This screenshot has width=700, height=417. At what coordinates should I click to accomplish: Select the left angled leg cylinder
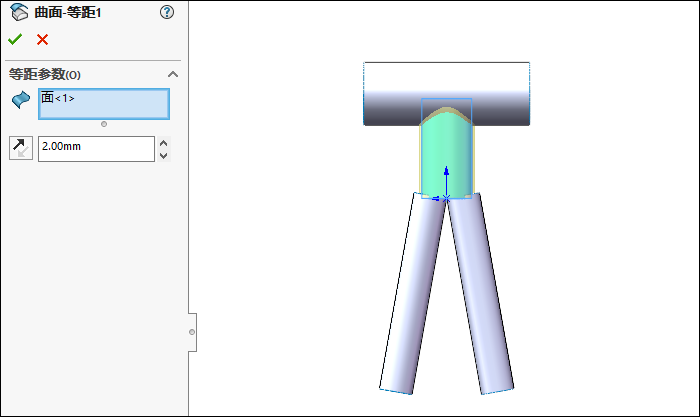pyautogui.click(x=412, y=294)
